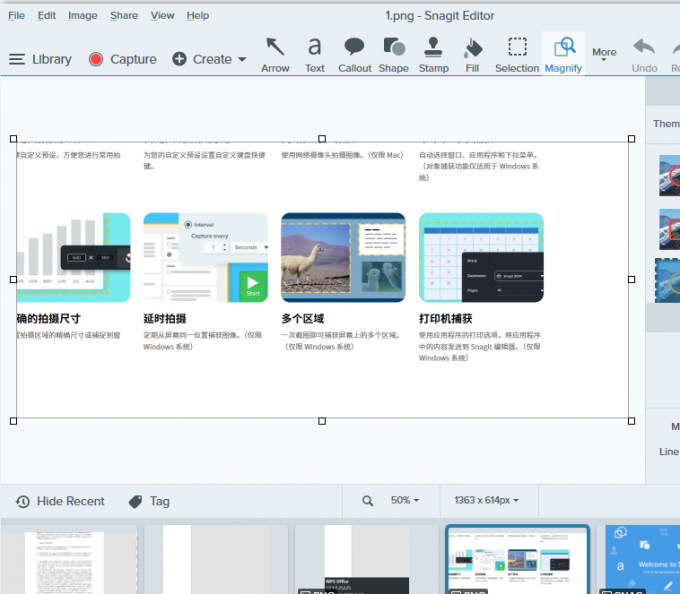Image resolution: width=680 pixels, height=594 pixels.
Task: Open the Help menu
Action: click(x=198, y=16)
